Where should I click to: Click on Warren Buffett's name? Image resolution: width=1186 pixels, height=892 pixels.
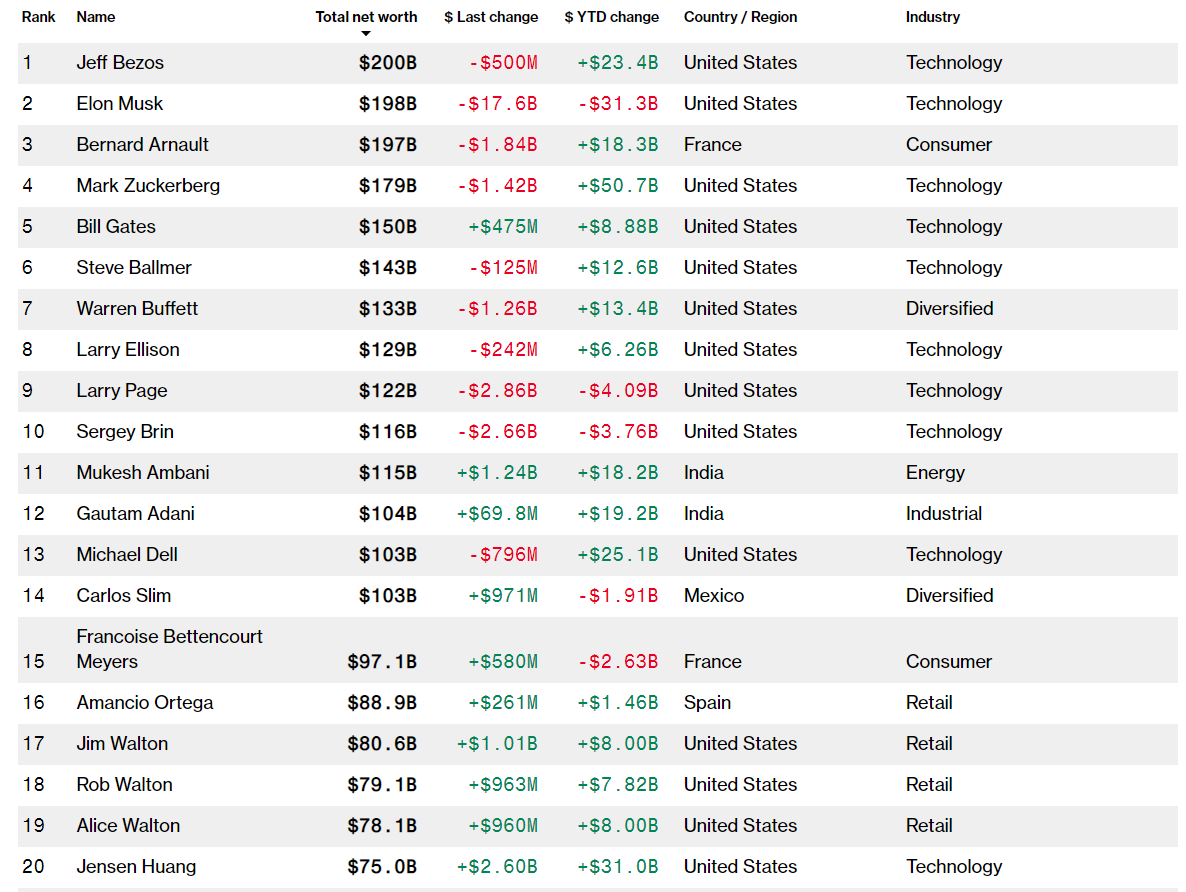click(137, 309)
